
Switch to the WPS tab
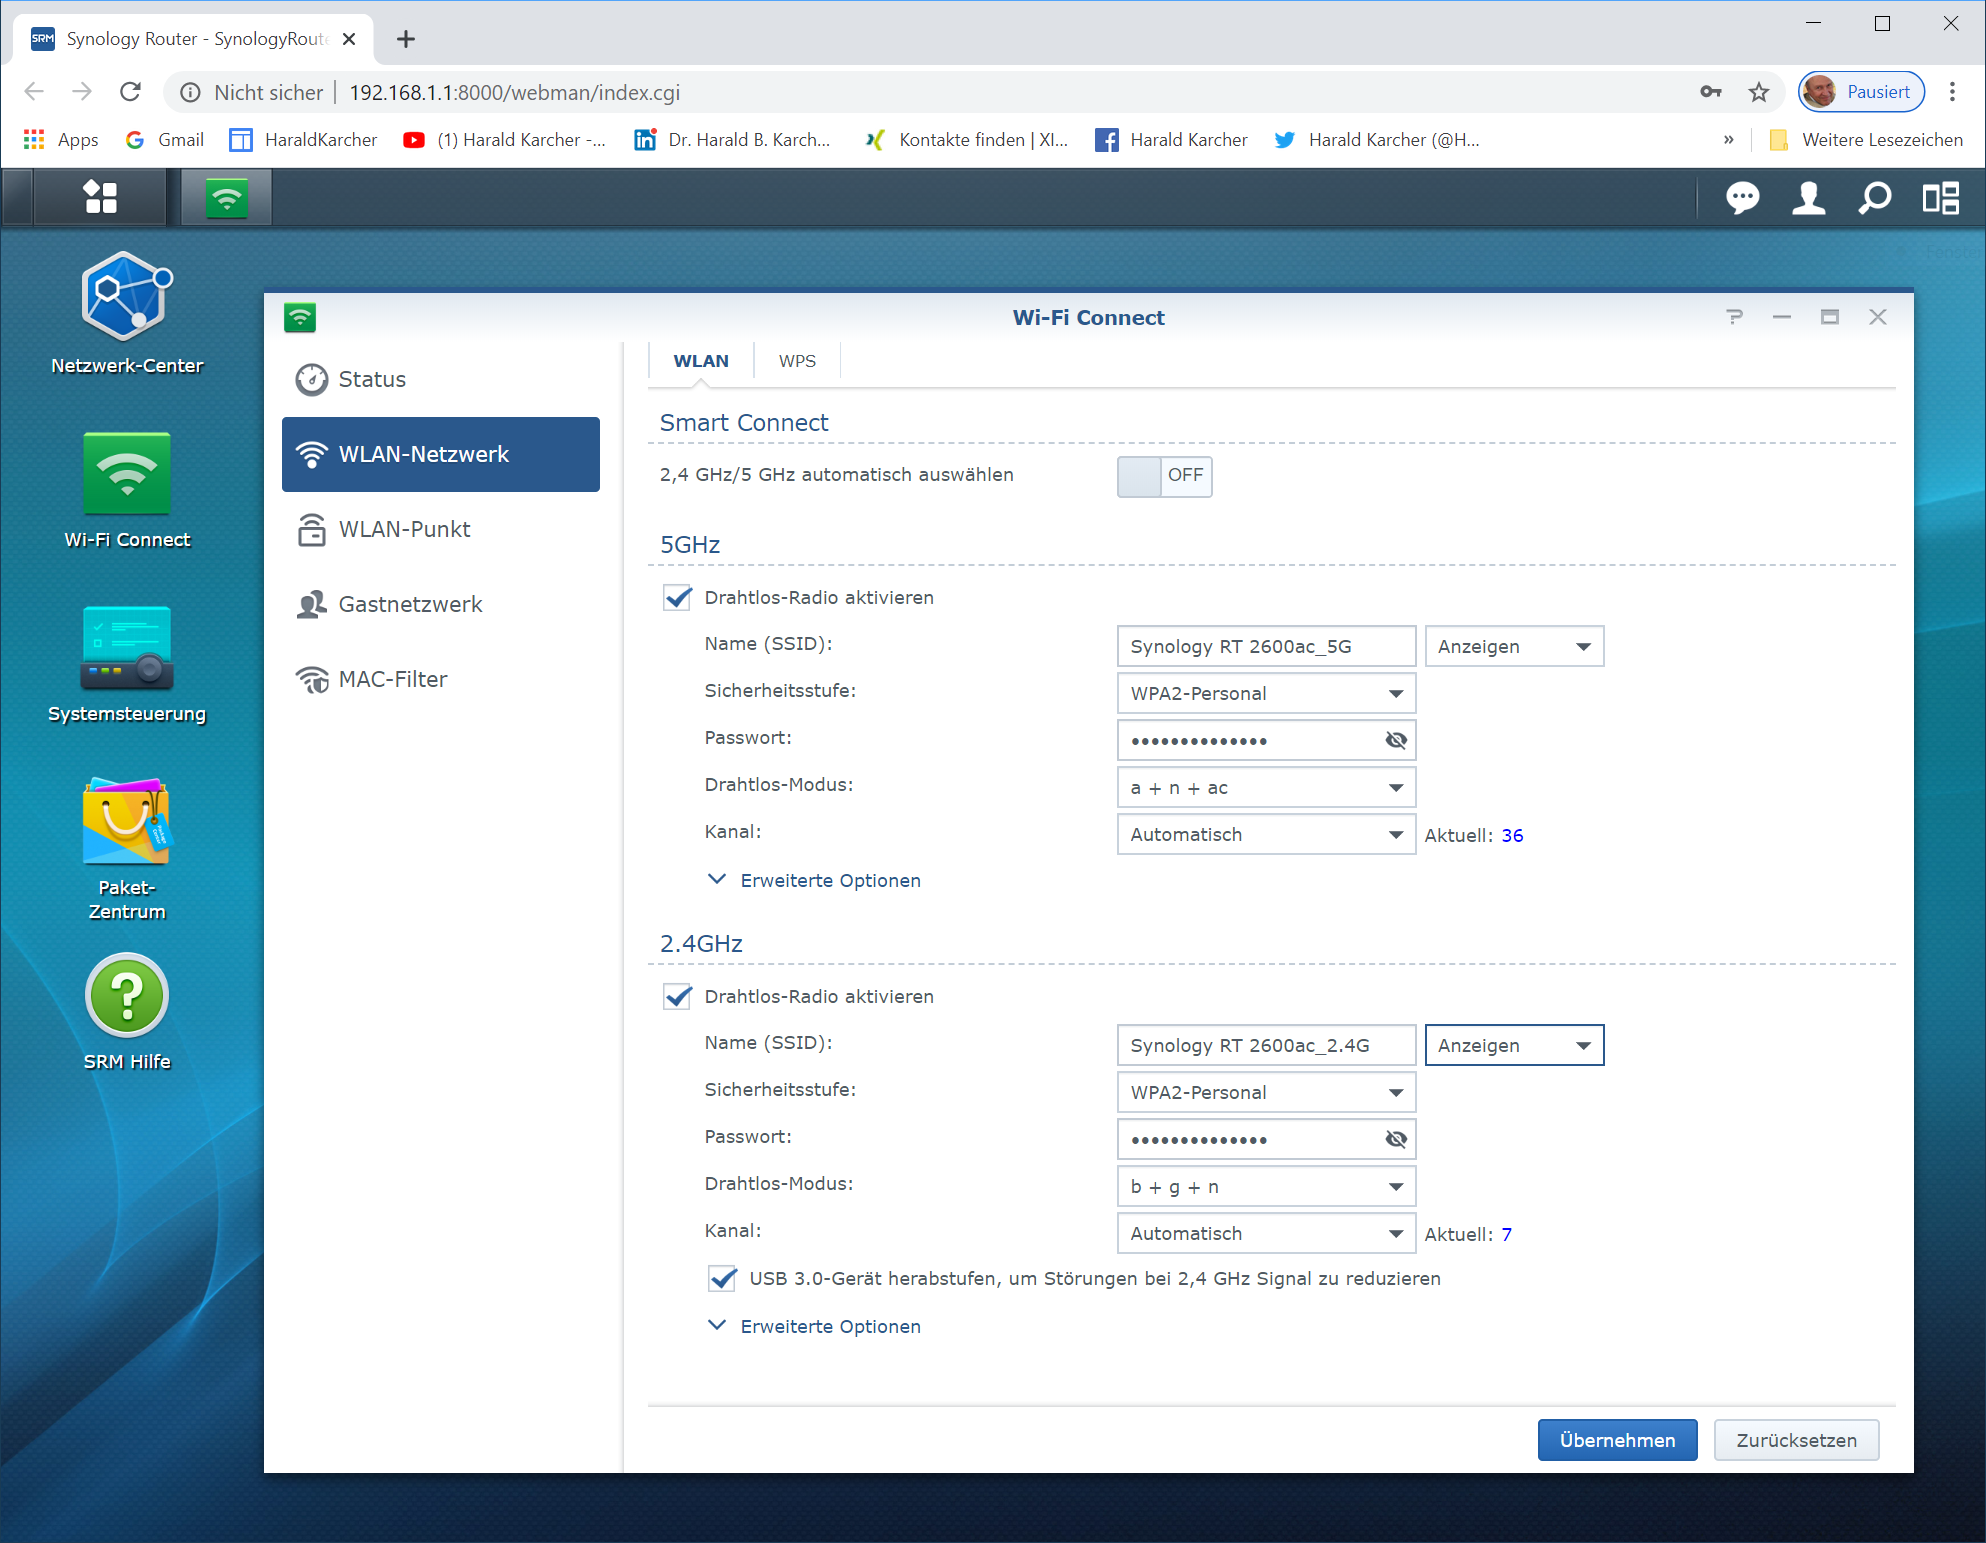(x=797, y=361)
